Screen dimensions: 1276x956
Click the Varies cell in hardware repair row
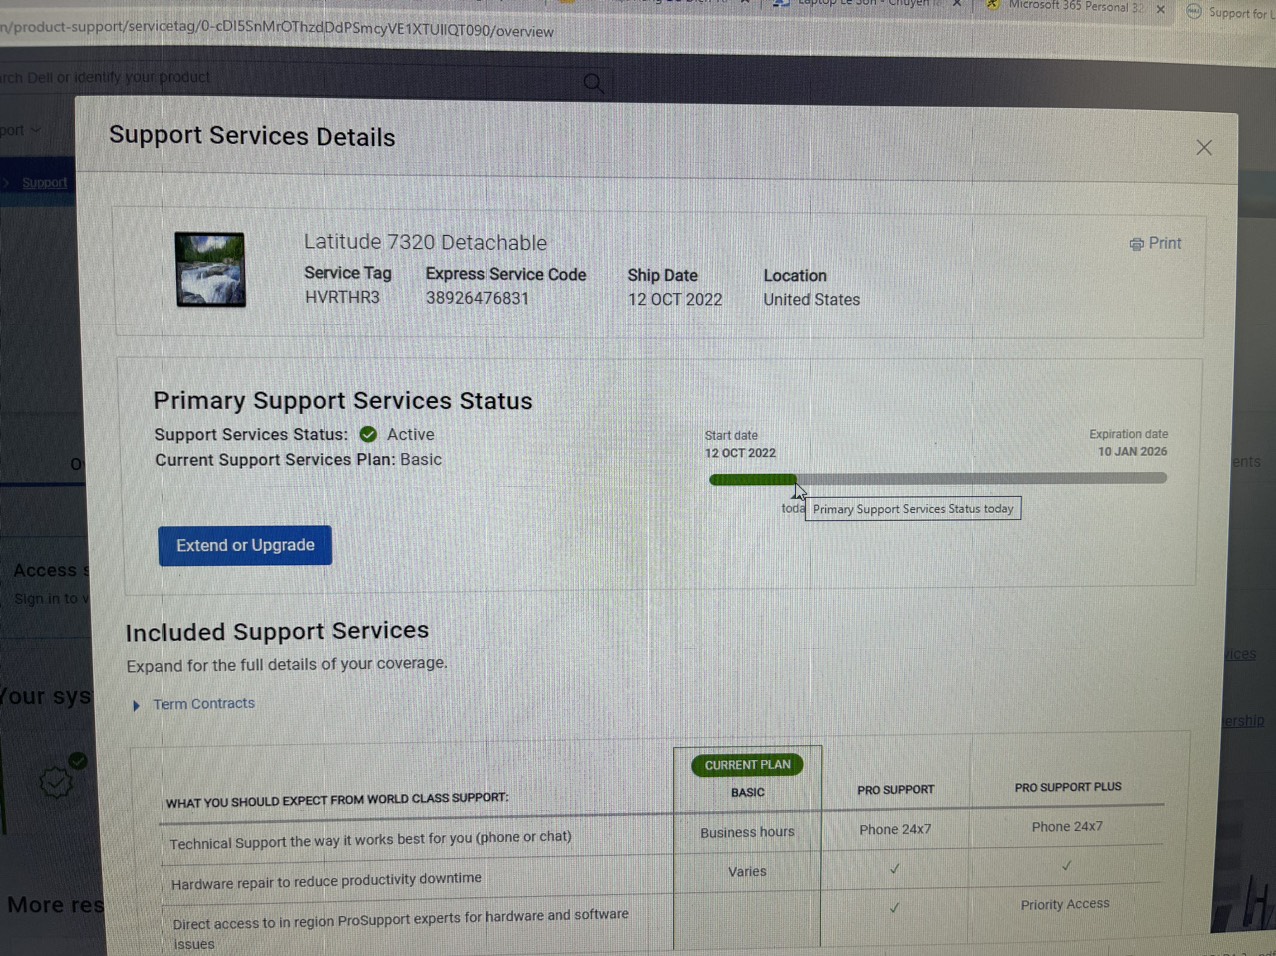[747, 872]
